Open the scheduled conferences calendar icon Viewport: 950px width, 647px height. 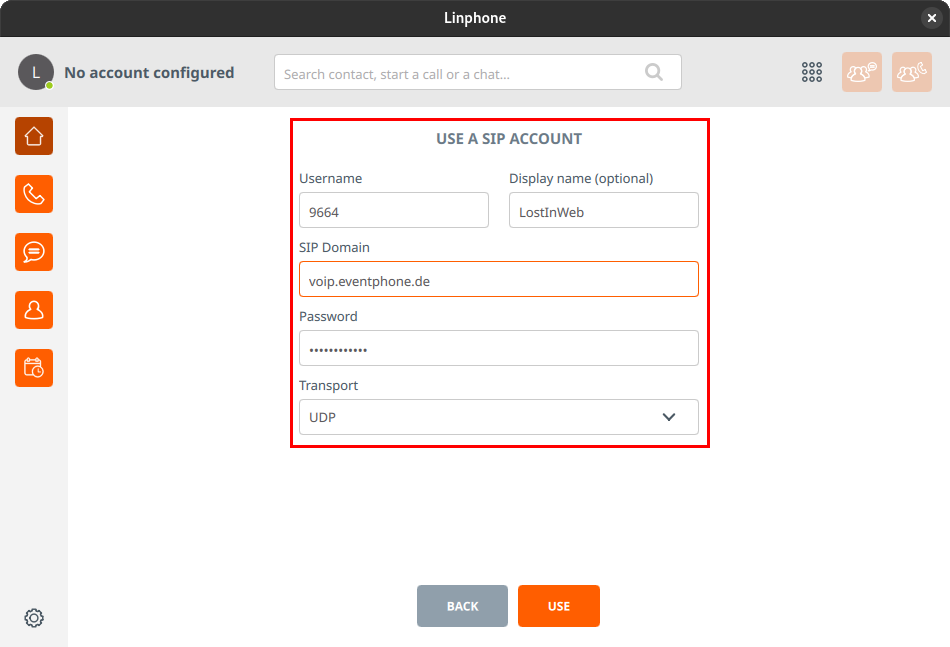(34, 368)
